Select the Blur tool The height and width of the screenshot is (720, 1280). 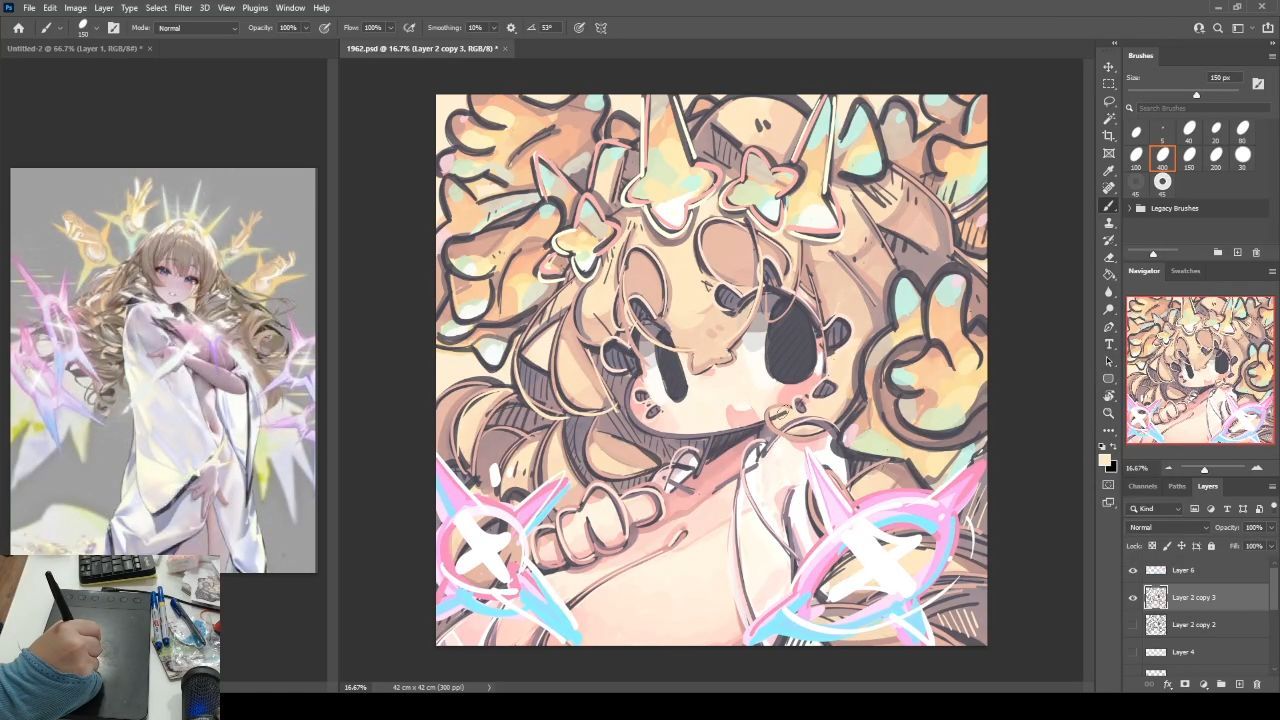(1108, 292)
